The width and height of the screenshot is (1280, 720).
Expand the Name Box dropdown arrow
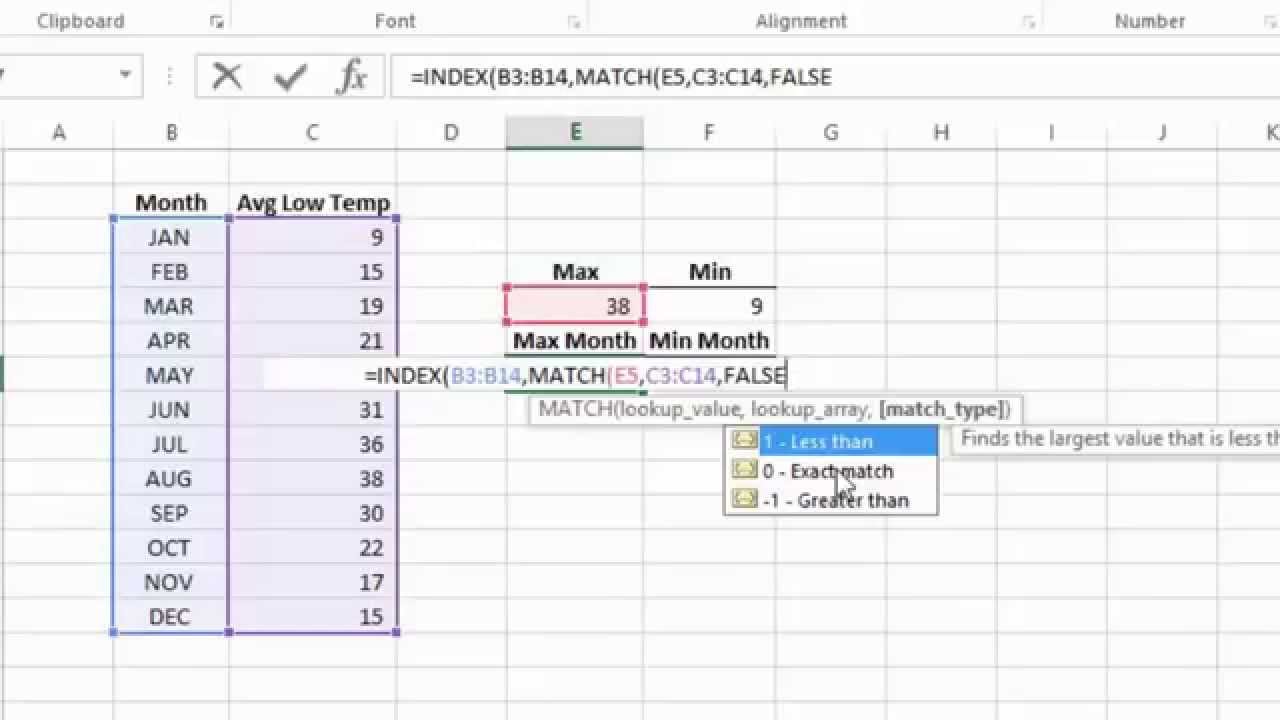point(125,75)
